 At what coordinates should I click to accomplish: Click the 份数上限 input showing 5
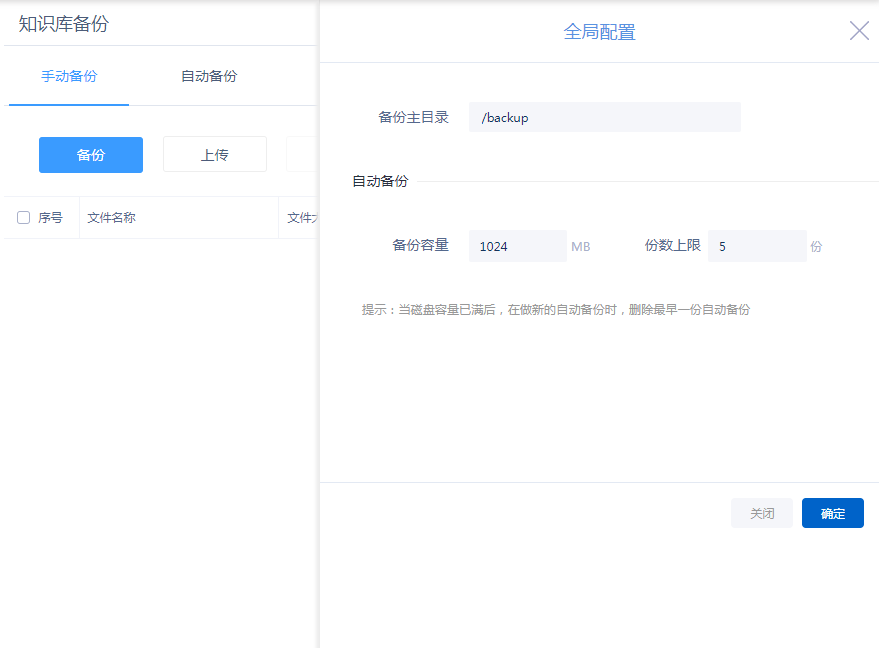pyautogui.click(x=756, y=246)
